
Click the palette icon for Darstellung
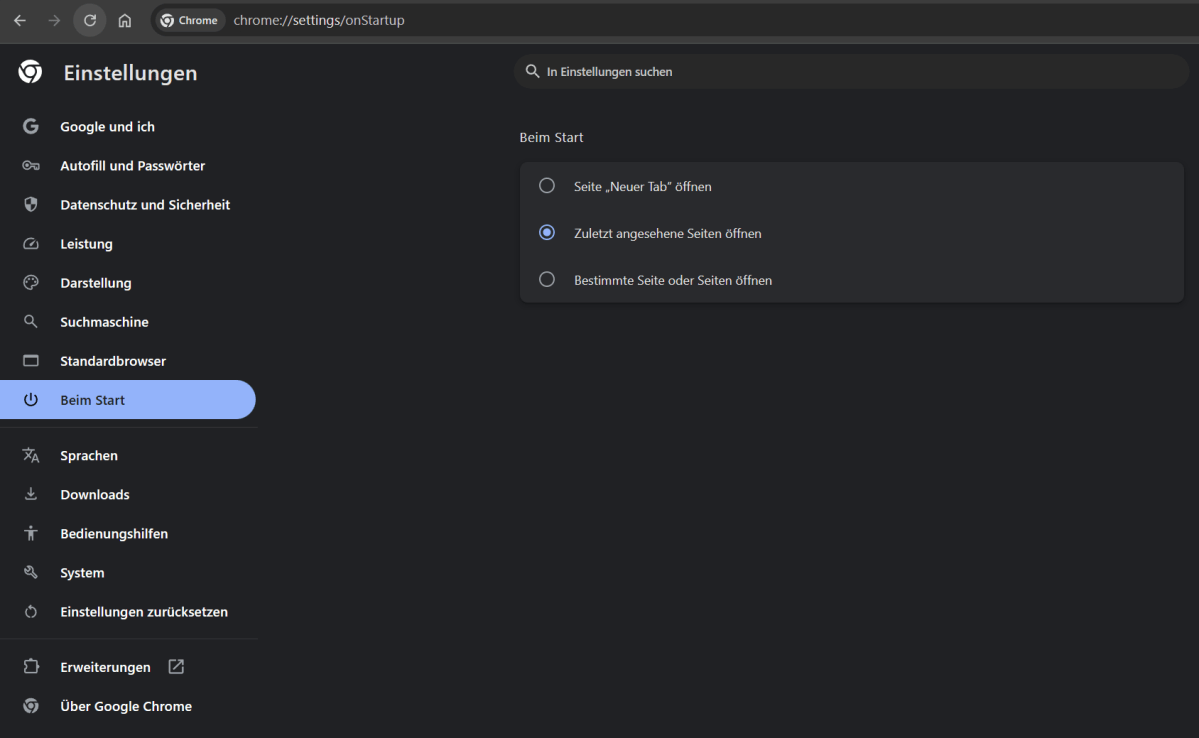[31, 282]
